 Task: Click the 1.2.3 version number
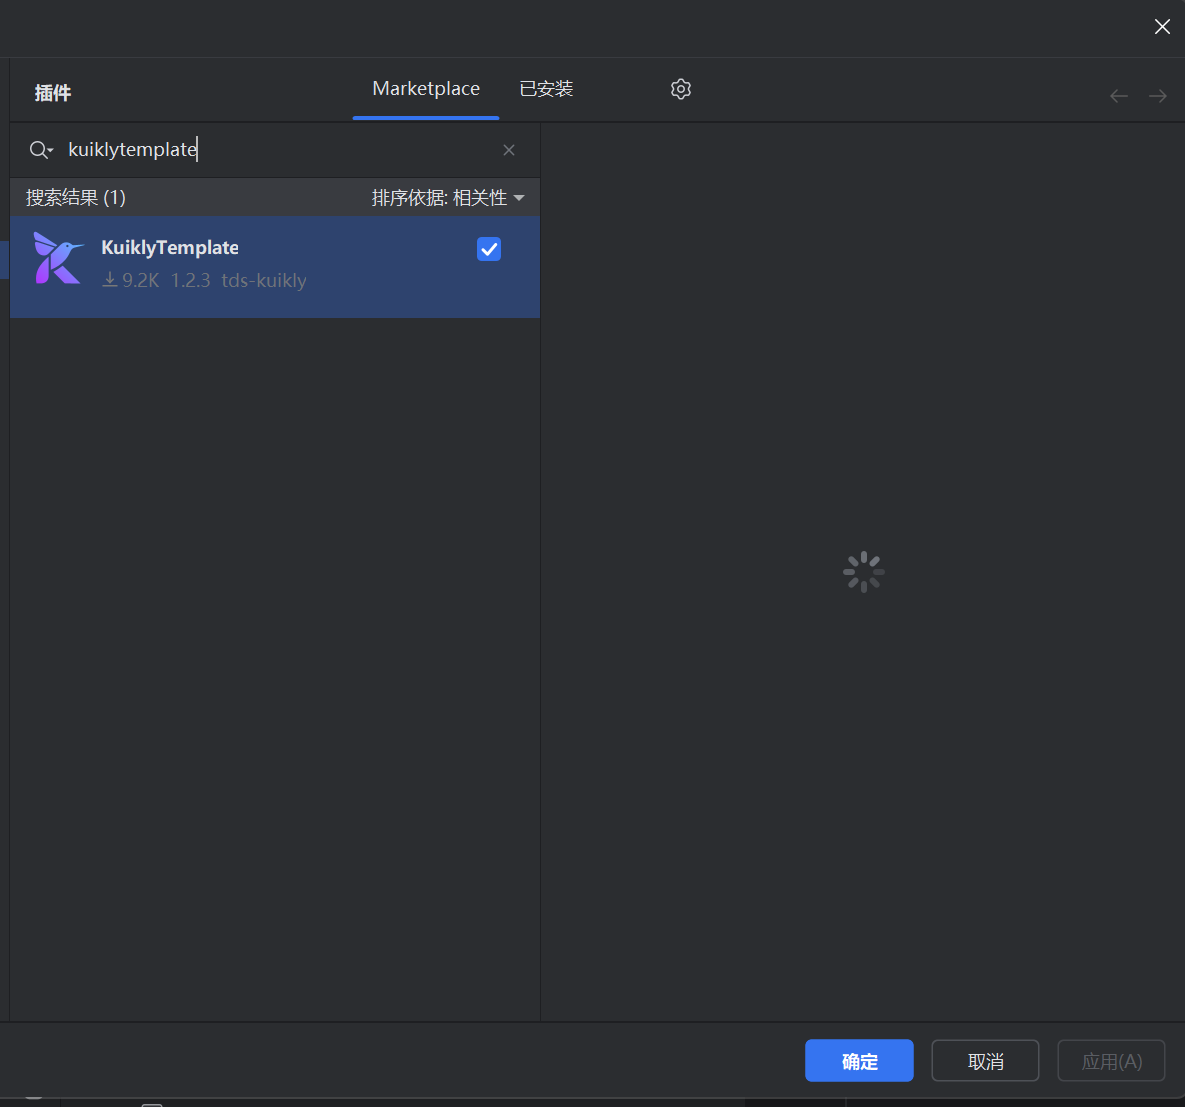pos(190,280)
